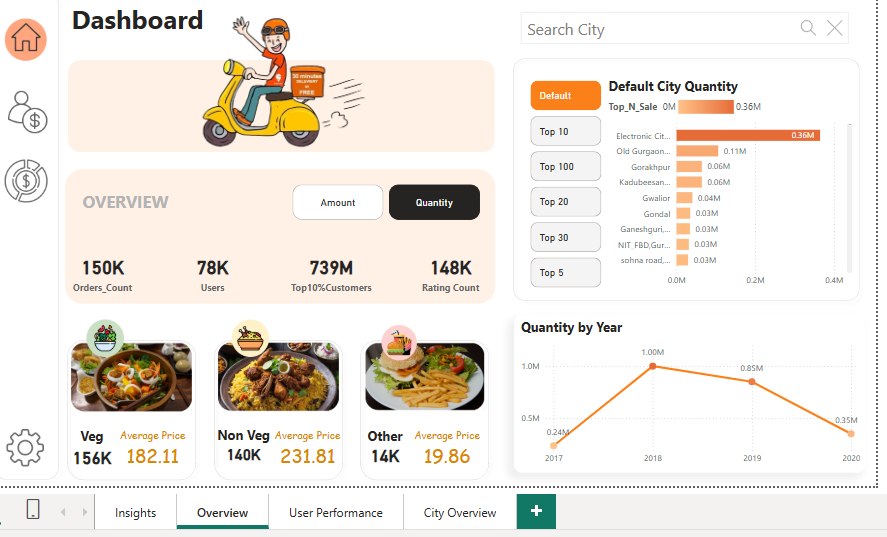The width and height of the screenshot is (887, 537).
Task: Pick the Top 5 filter button
Action: (565, 272)
